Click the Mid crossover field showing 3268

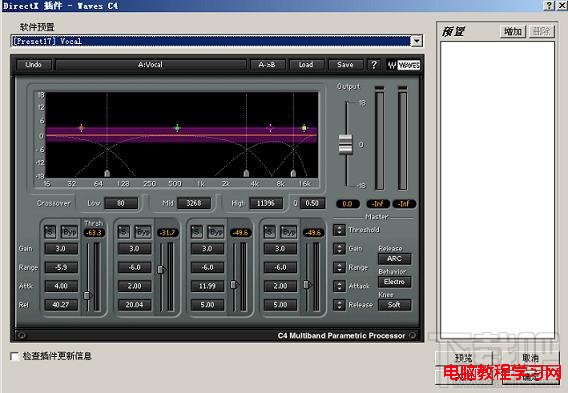(194, 204)
